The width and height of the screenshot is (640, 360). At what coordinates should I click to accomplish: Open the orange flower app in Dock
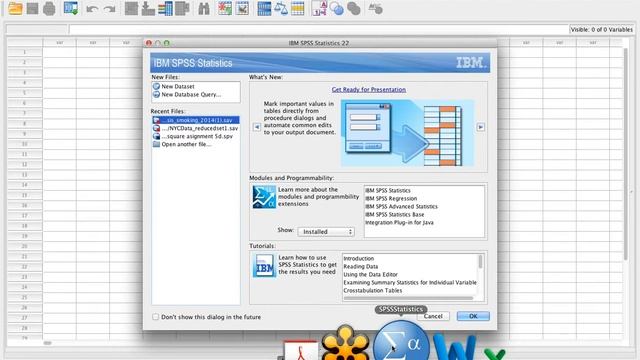(x=345, y=343)
